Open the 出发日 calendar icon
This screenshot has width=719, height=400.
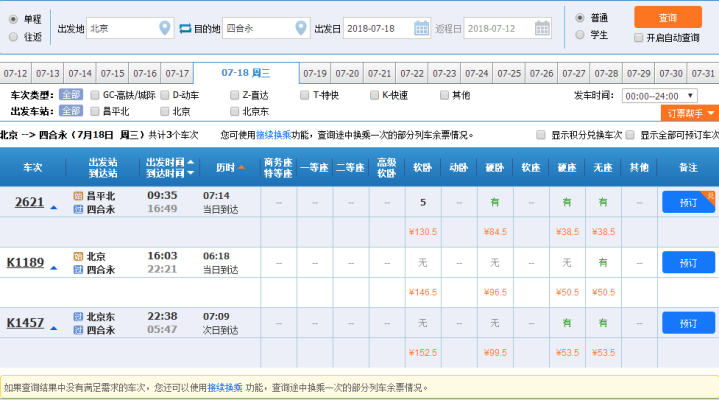pyautogui.click(x=422, y=28)
